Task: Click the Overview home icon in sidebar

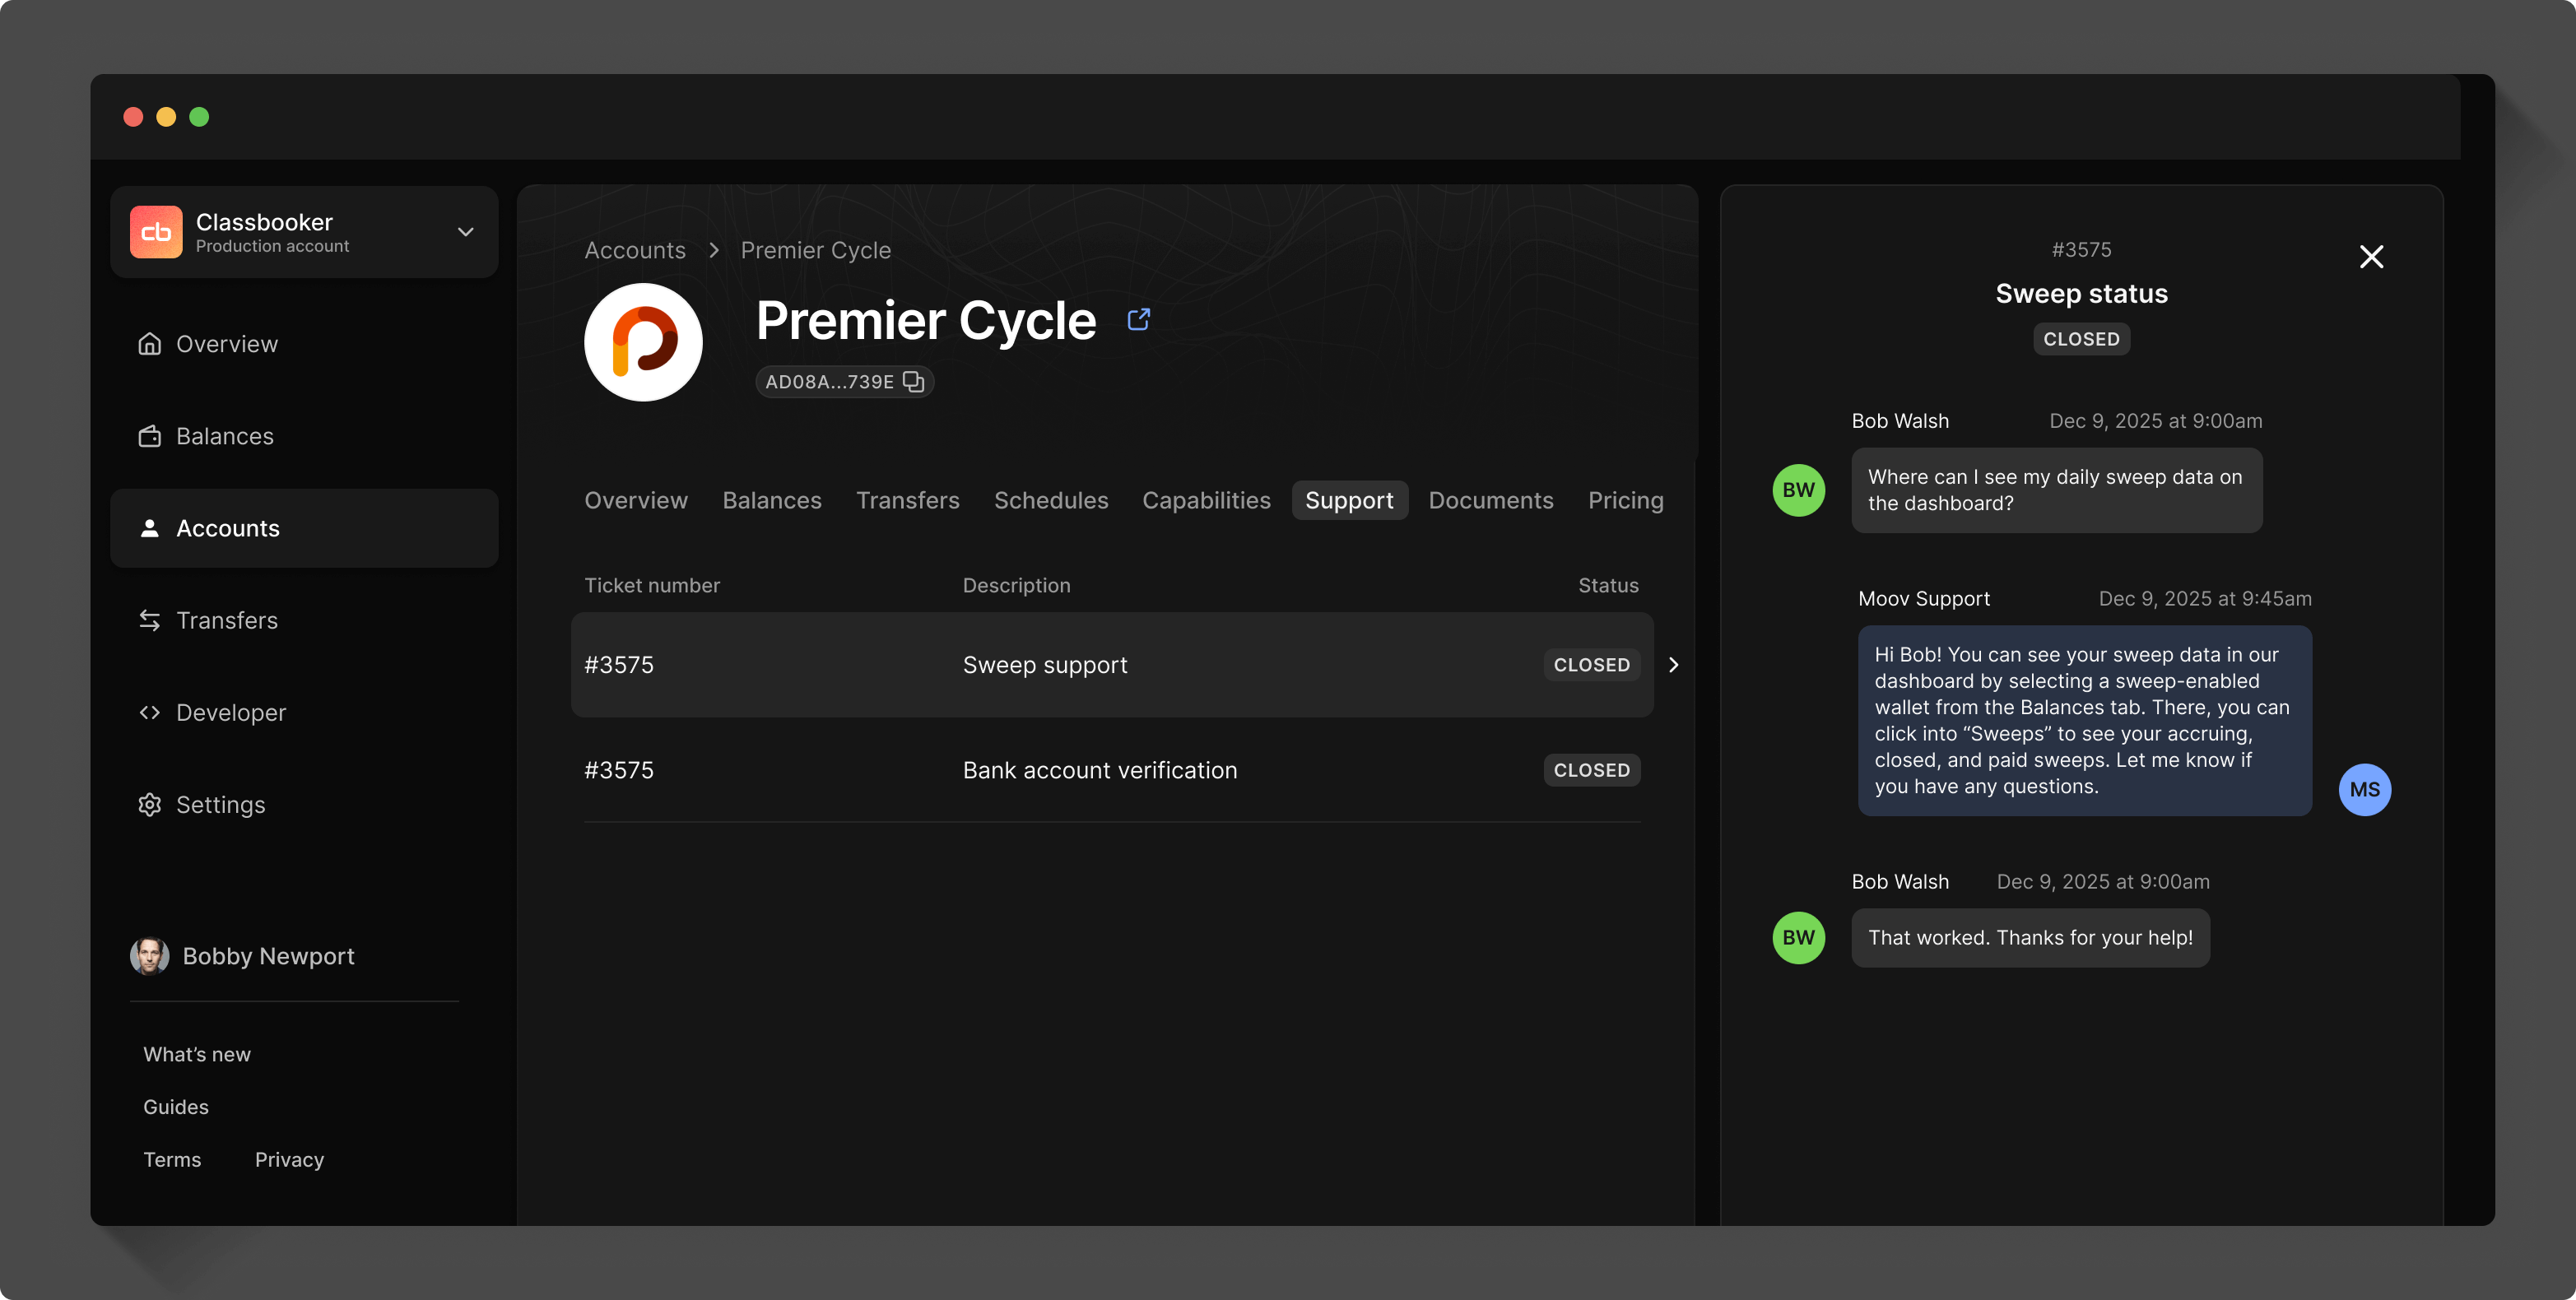Action: coord(149,344)
